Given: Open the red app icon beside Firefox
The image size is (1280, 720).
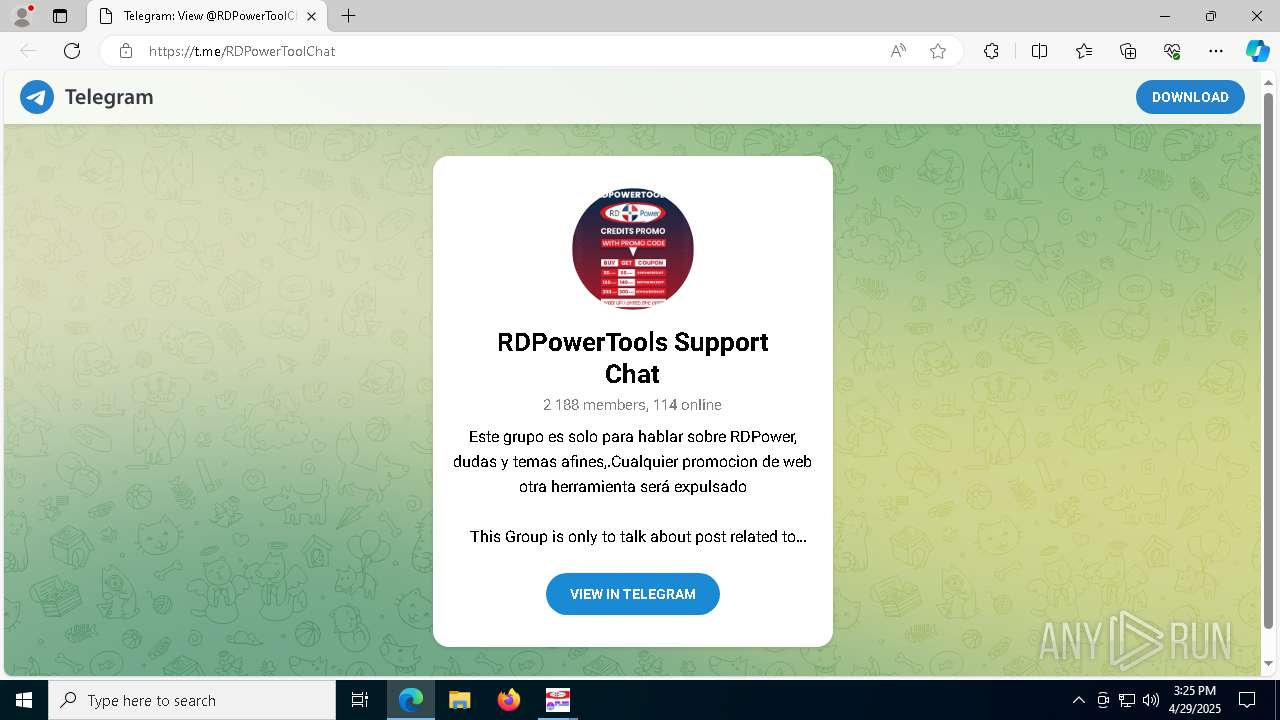Looking at the screenshot, I should [x=557, y=700].
